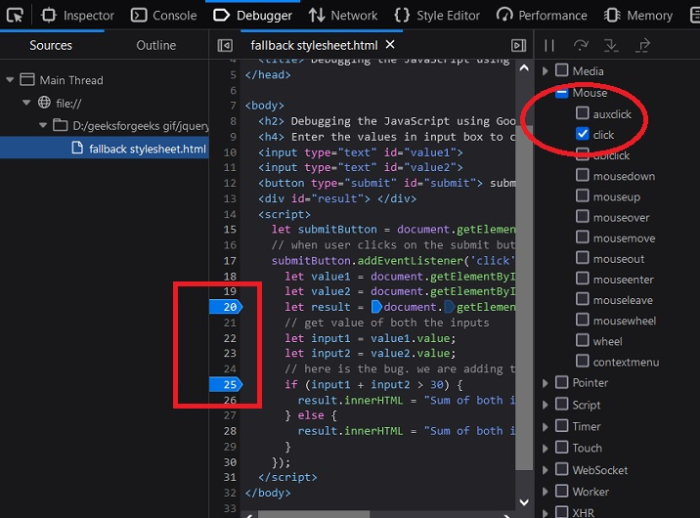
Task: Add a breakpoint on line number 22
Action: coord(230,338)
